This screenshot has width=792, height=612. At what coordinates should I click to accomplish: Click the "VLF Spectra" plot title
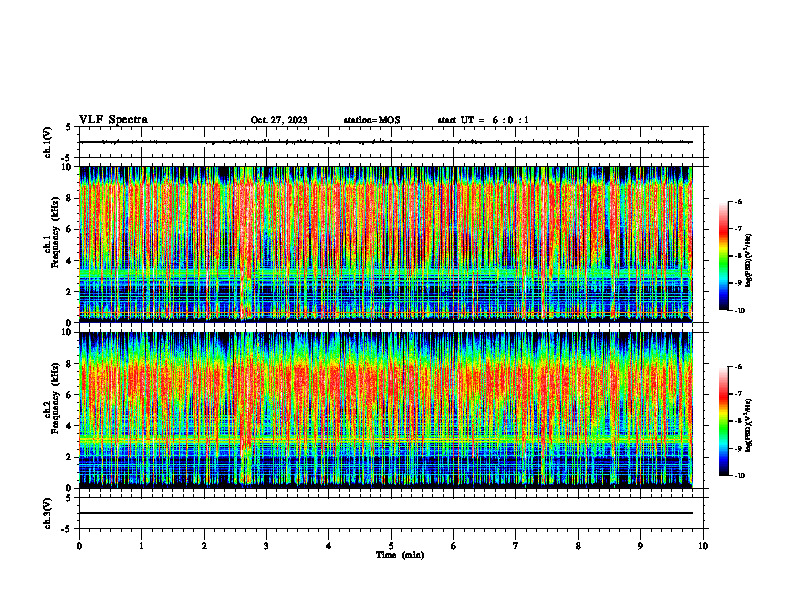pyautogui.click(x=113, y=120)
